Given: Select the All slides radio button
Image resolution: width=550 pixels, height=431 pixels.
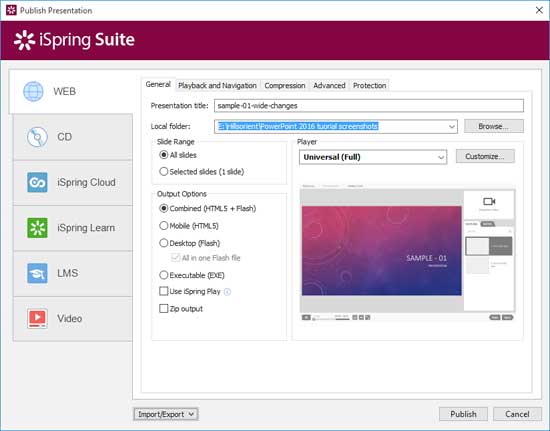Looking at the screenshot, I should tap(163, 155).
